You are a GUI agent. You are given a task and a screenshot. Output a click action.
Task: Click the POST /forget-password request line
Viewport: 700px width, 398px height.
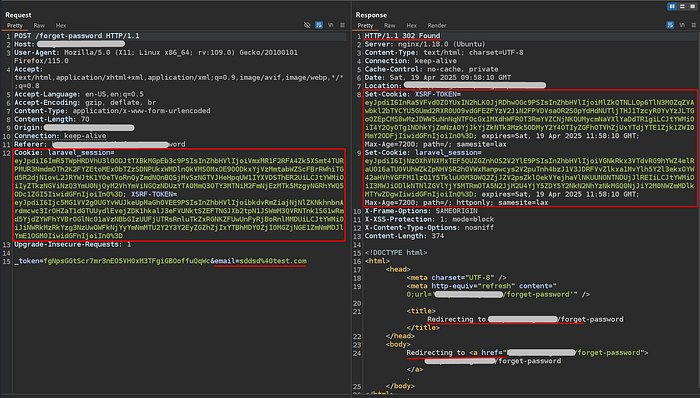[77, 36]
